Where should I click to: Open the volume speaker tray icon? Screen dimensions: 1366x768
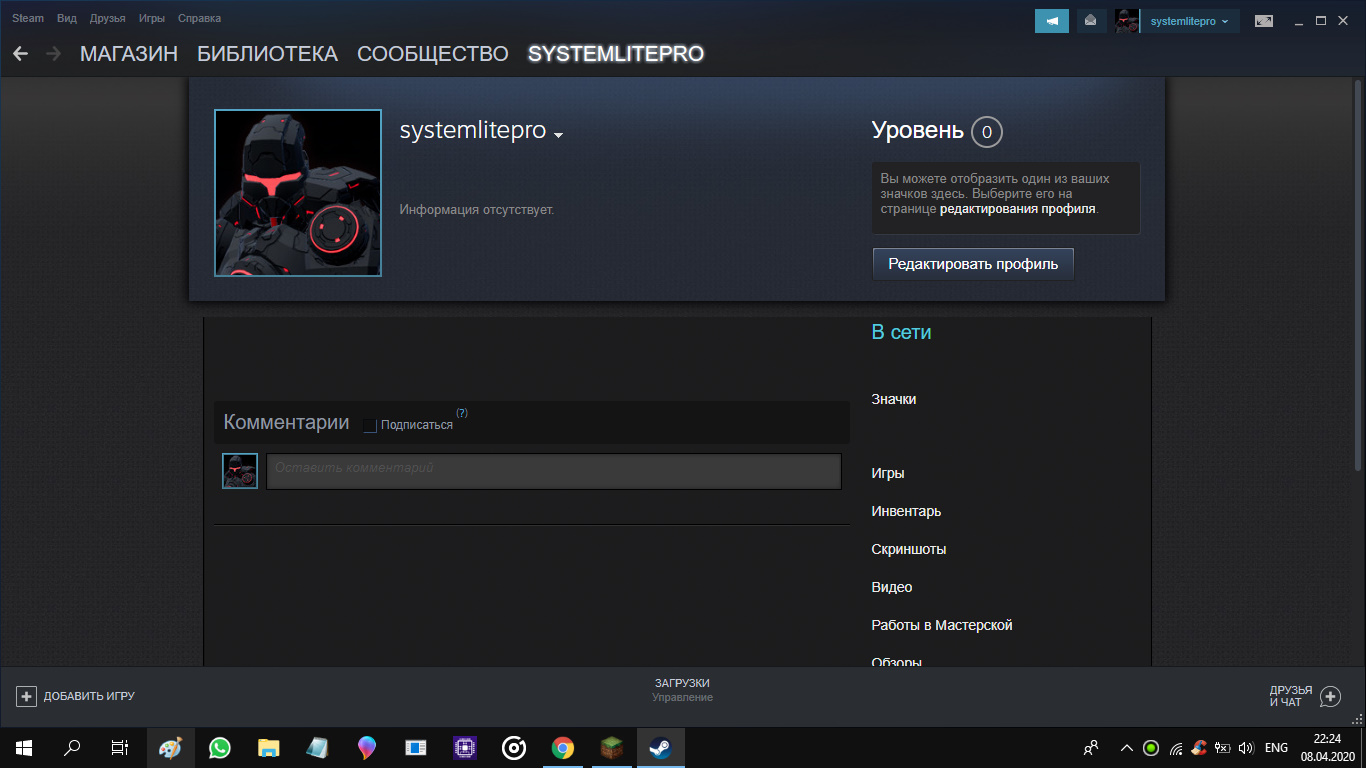(x=1246, y=747)
